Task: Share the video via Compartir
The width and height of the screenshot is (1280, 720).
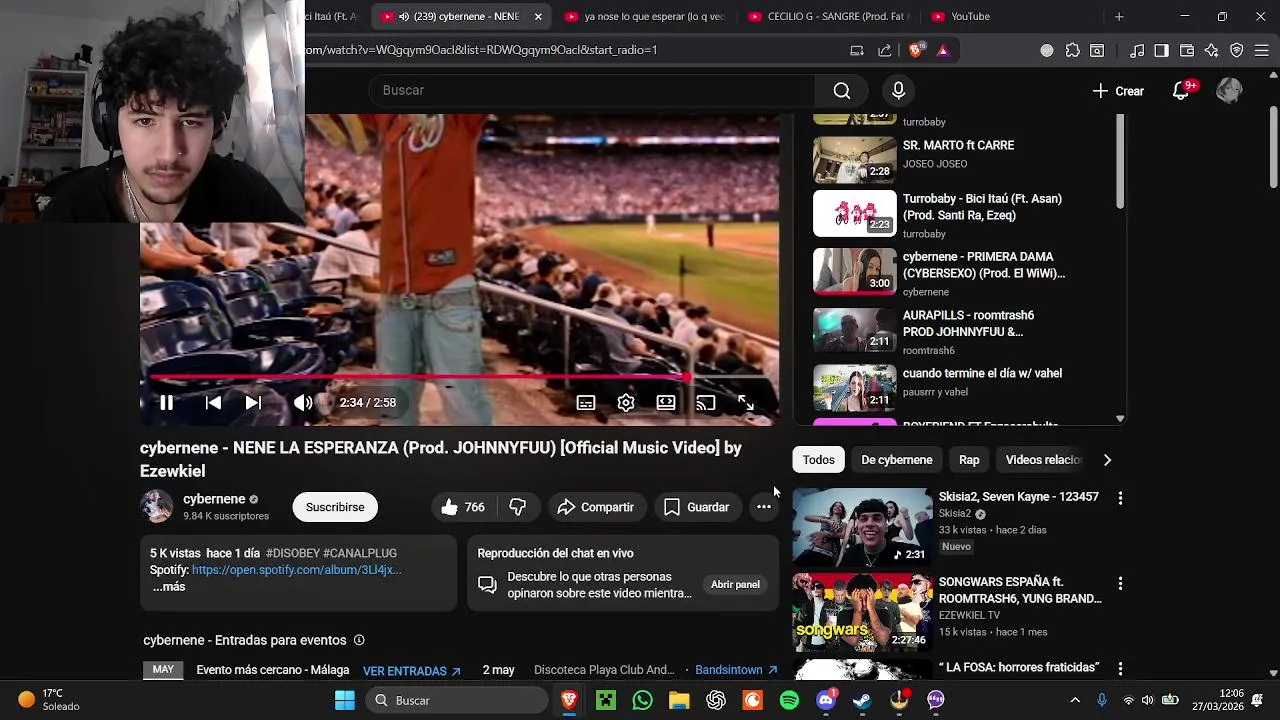Action: click(596, 507)
